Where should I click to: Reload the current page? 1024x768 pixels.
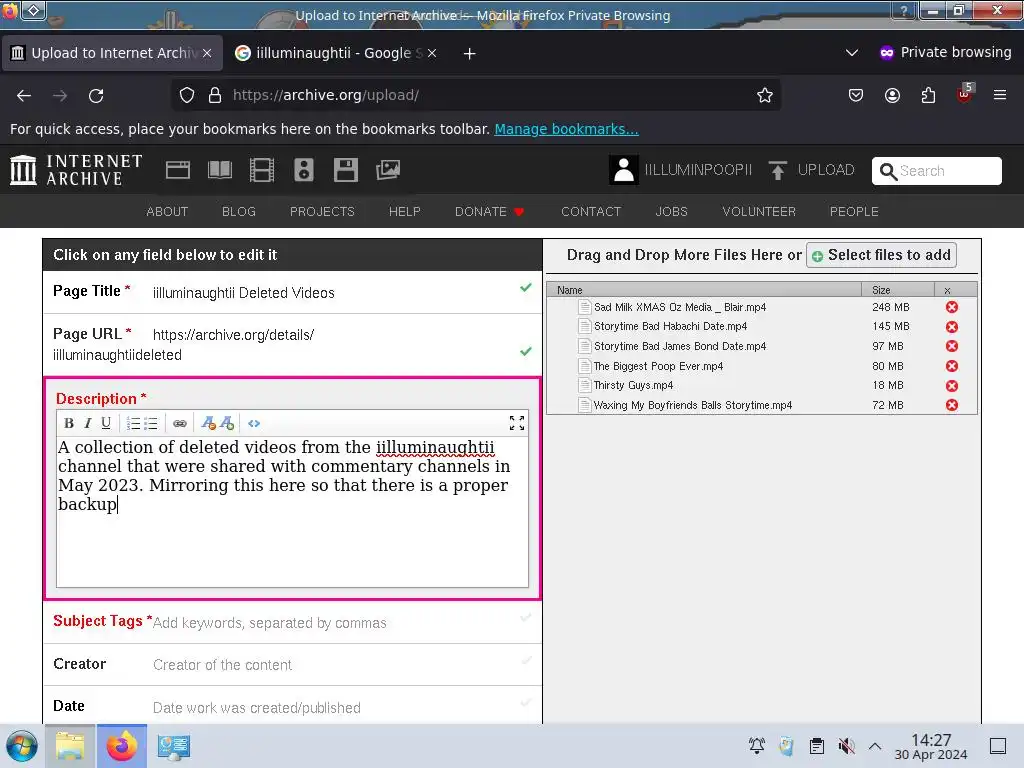tap(96, 96)
